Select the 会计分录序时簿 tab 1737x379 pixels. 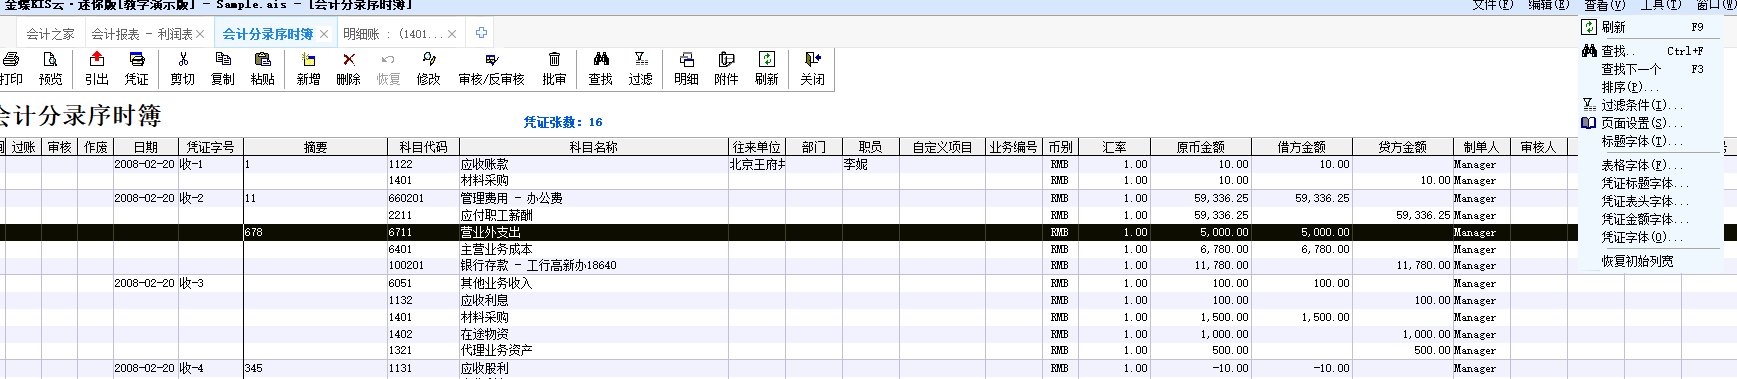pos(267,34)
